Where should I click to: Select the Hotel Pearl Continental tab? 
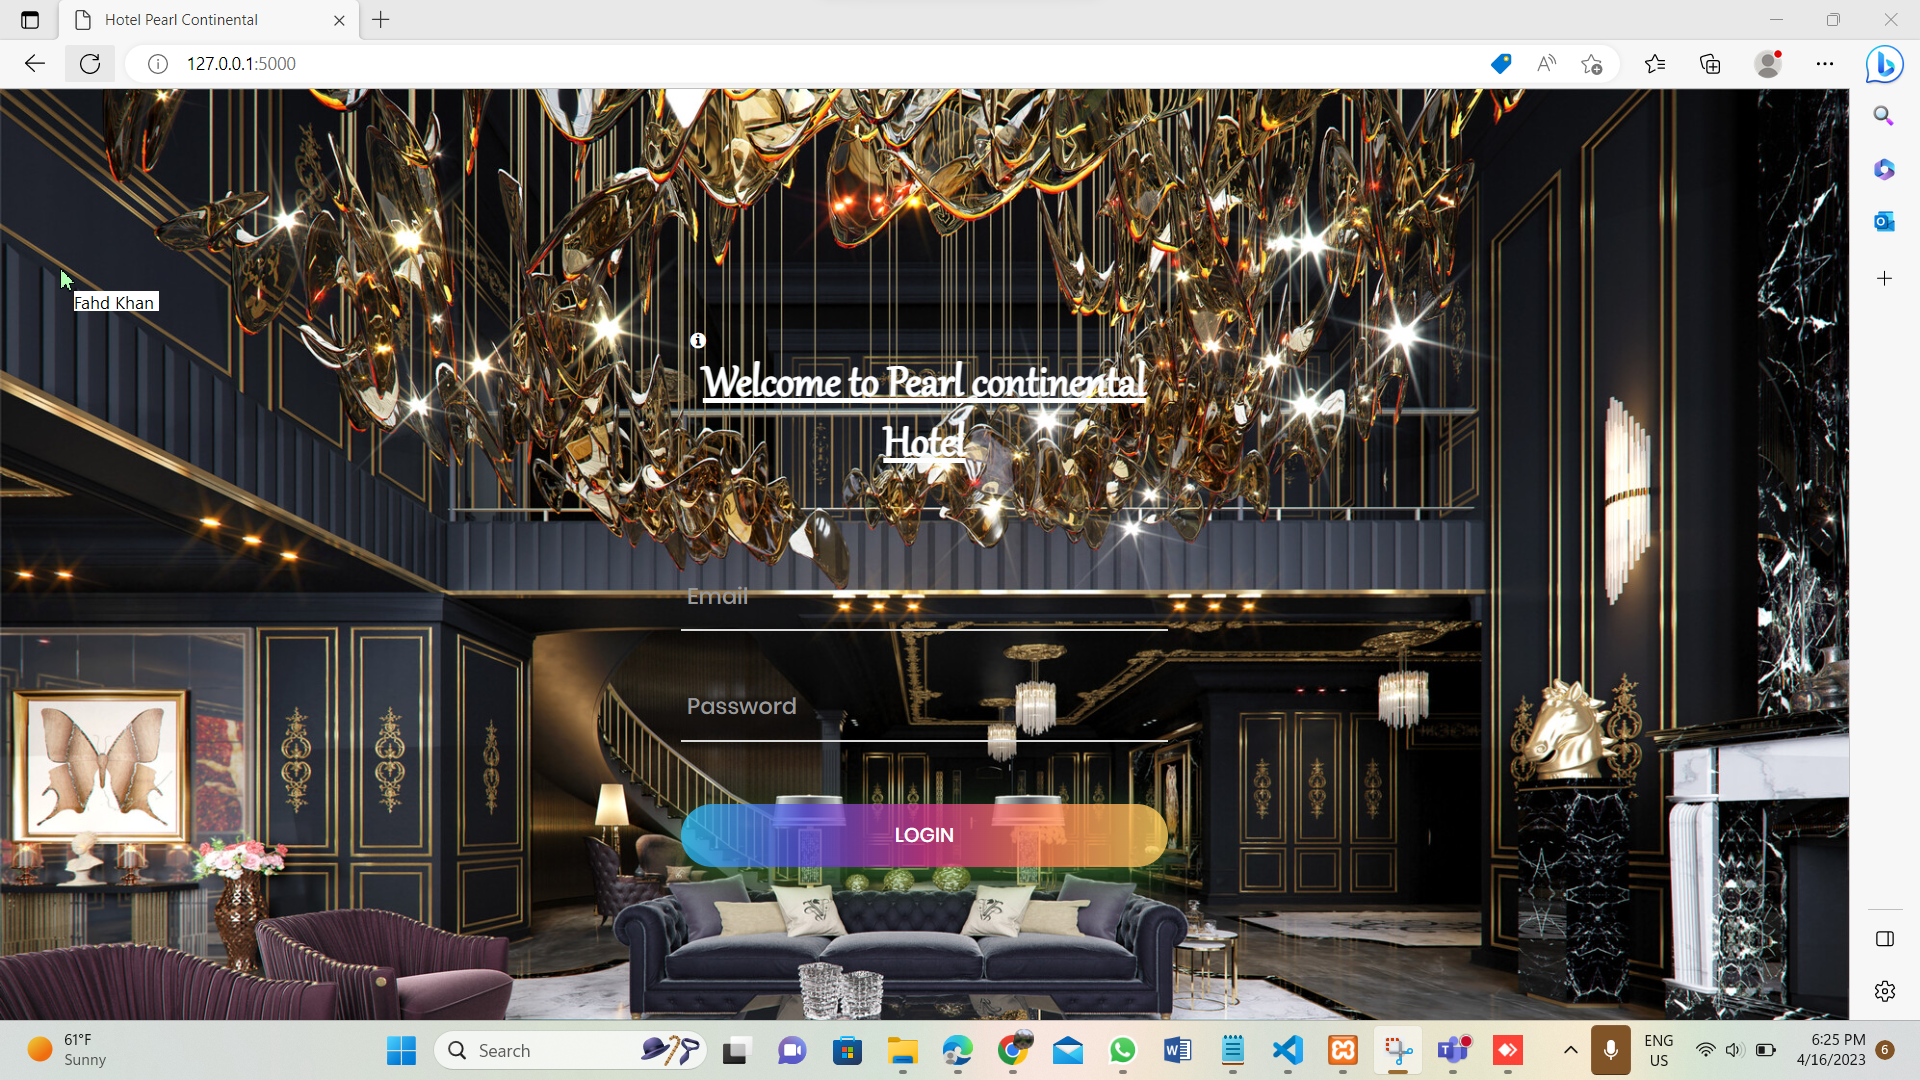pos(182,19)
